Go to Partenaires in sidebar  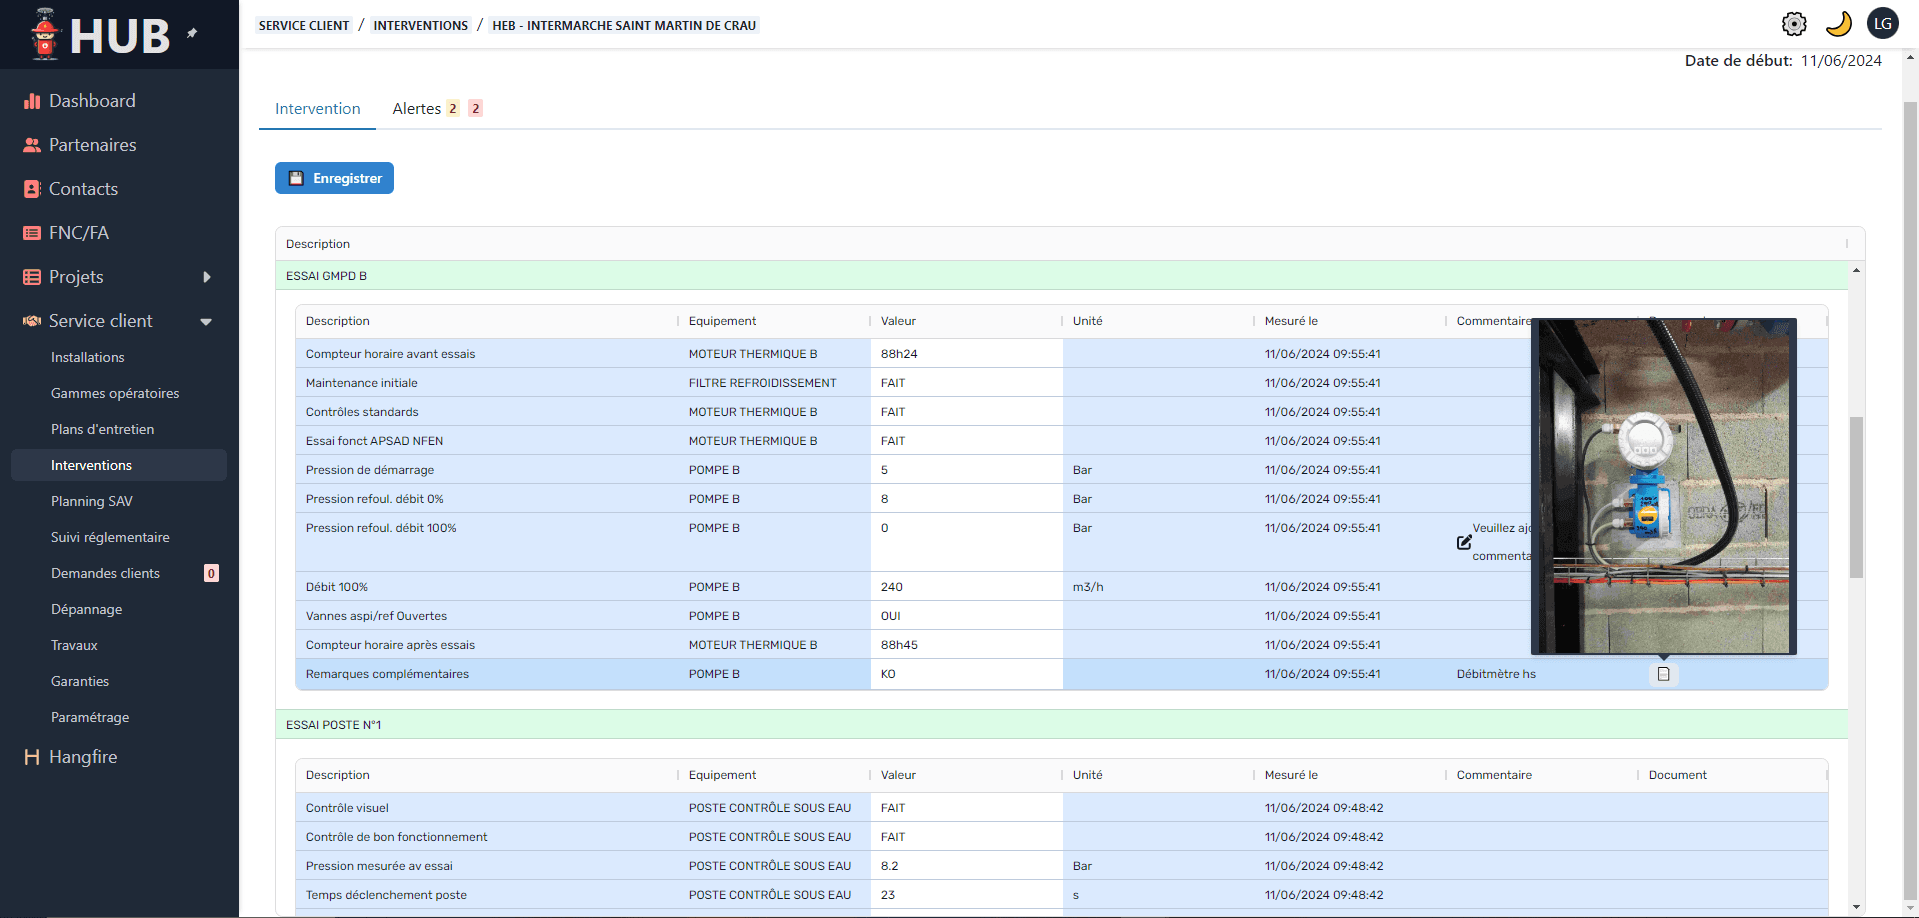(92, 145)
